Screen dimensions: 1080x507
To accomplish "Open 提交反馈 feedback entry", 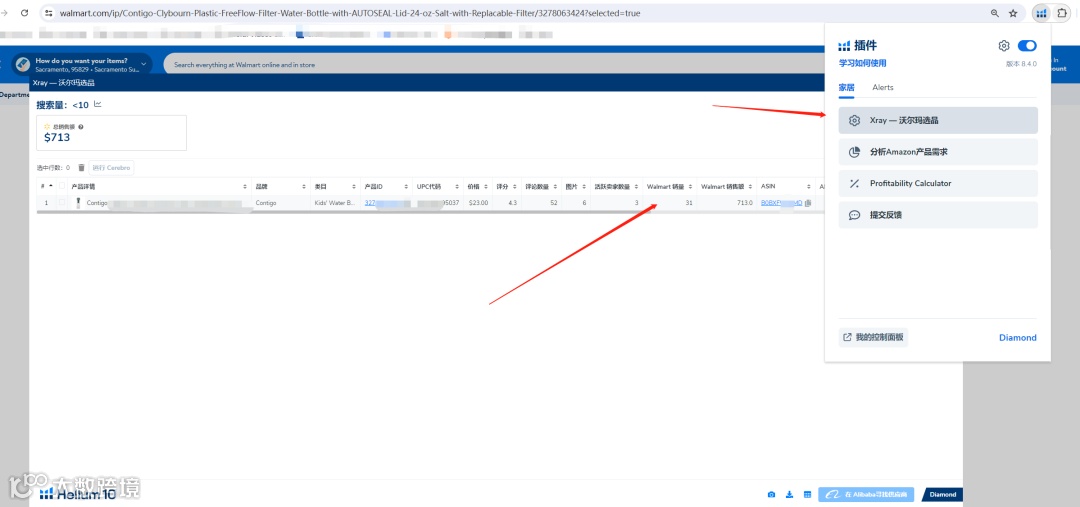I will click(x=938, y=215).
